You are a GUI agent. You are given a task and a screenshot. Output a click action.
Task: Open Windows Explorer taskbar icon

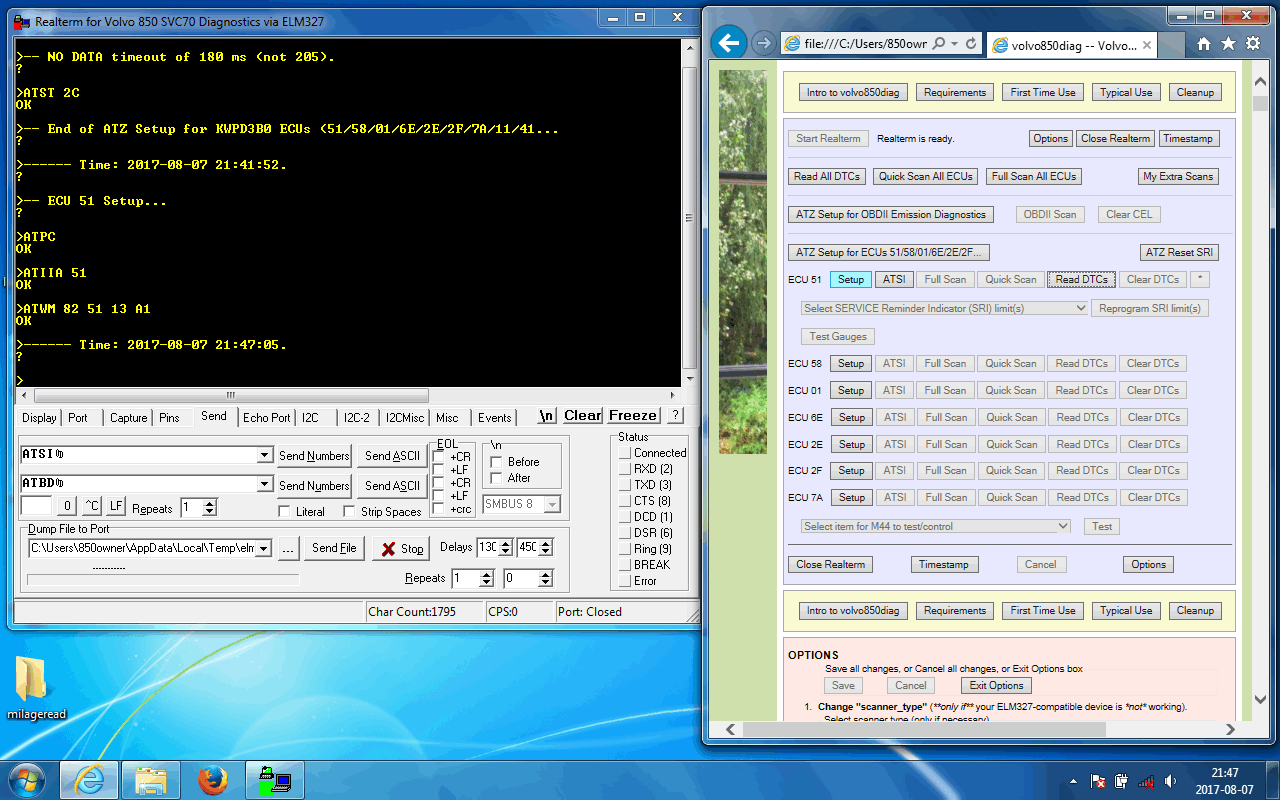[151, 780]
